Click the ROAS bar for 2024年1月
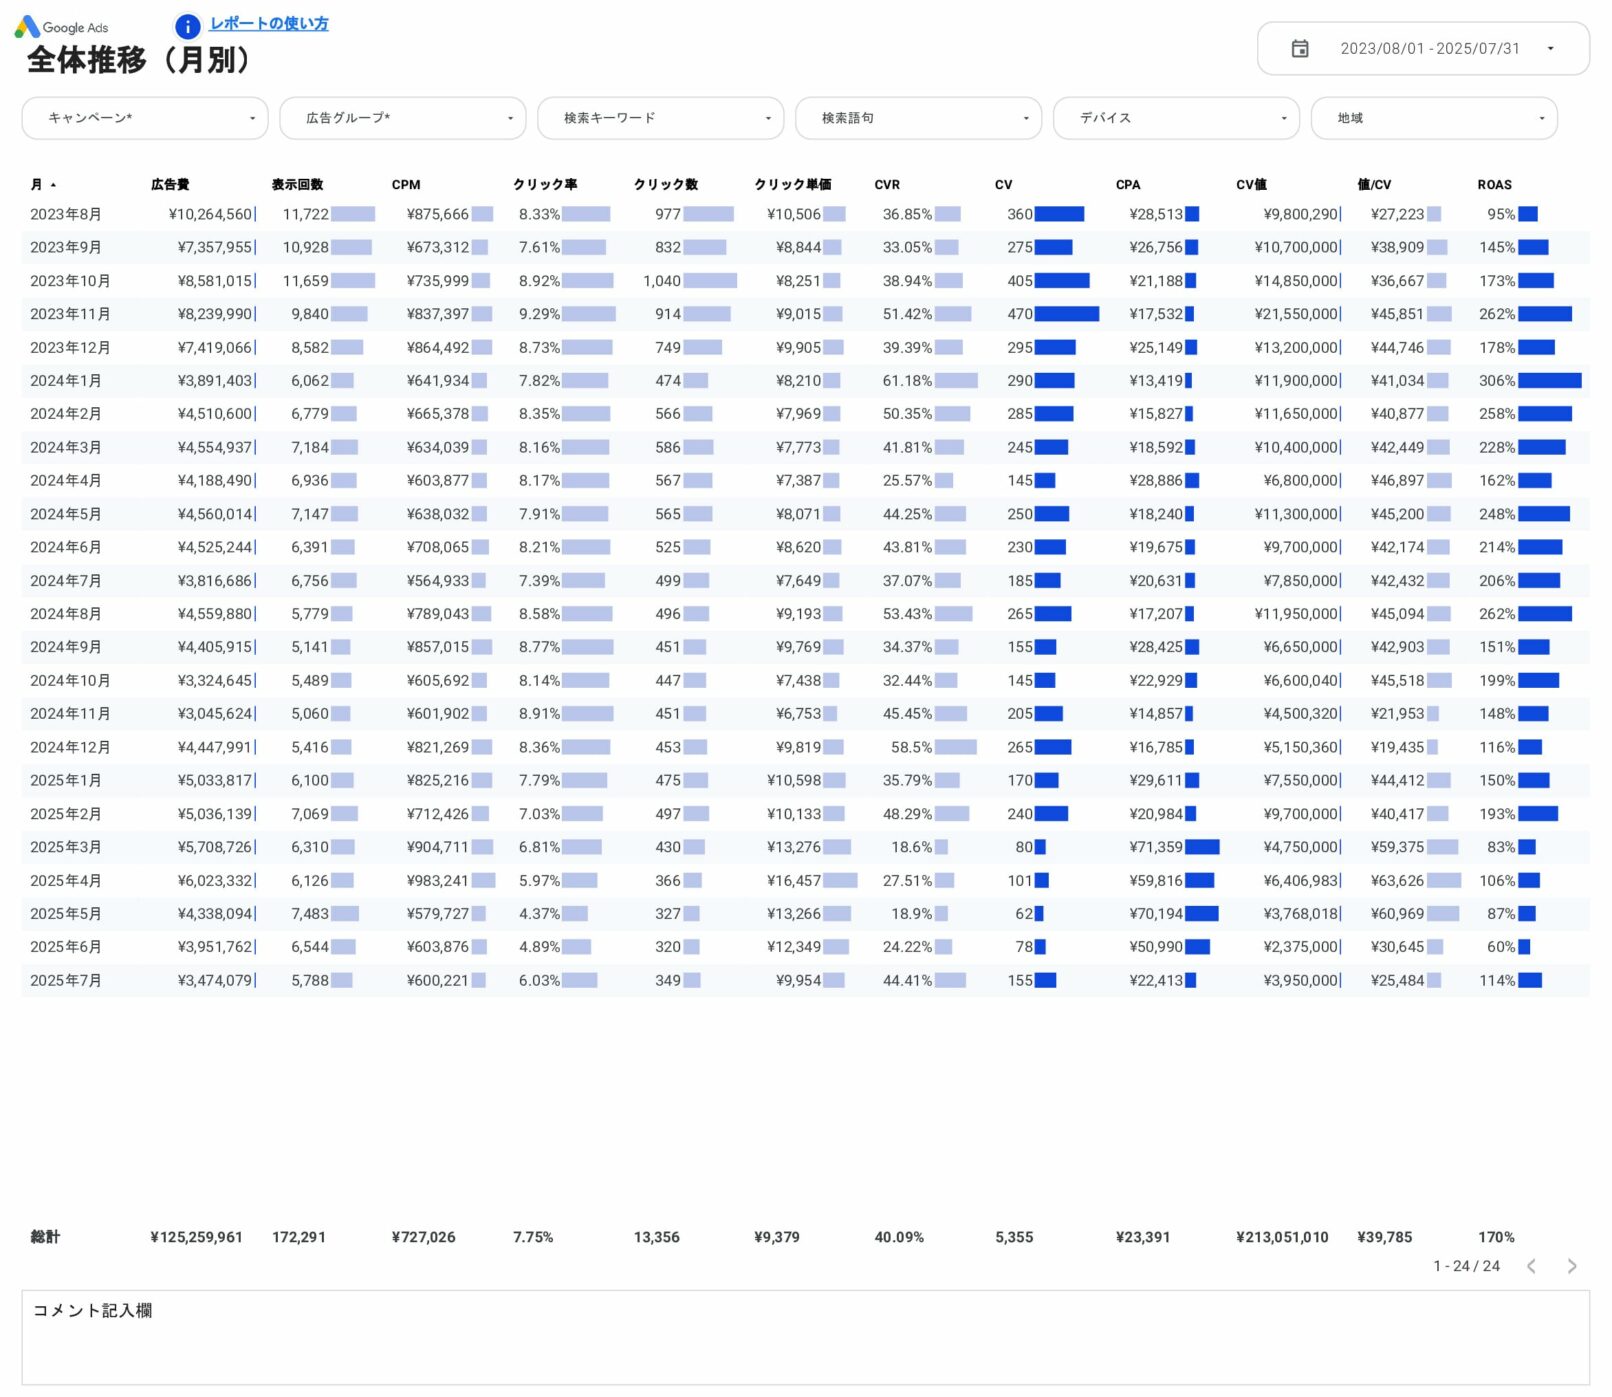 1549,381
